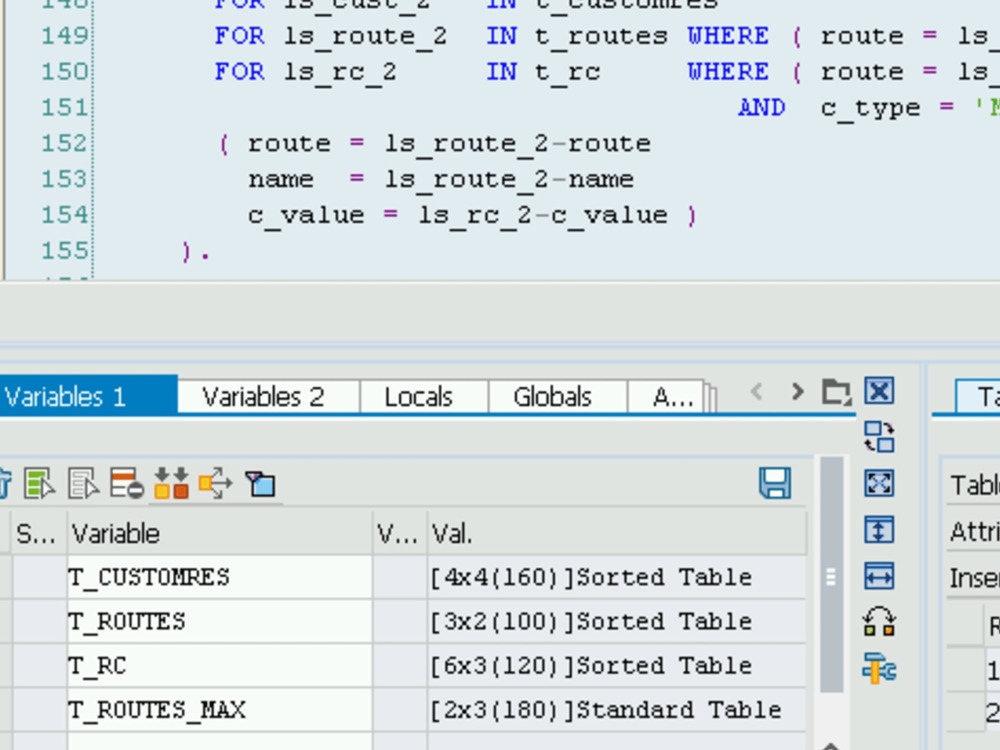The width and height of the screenshot is (1000, 750).
Task: Open the truncated A... tab
Action: point(667,397)
